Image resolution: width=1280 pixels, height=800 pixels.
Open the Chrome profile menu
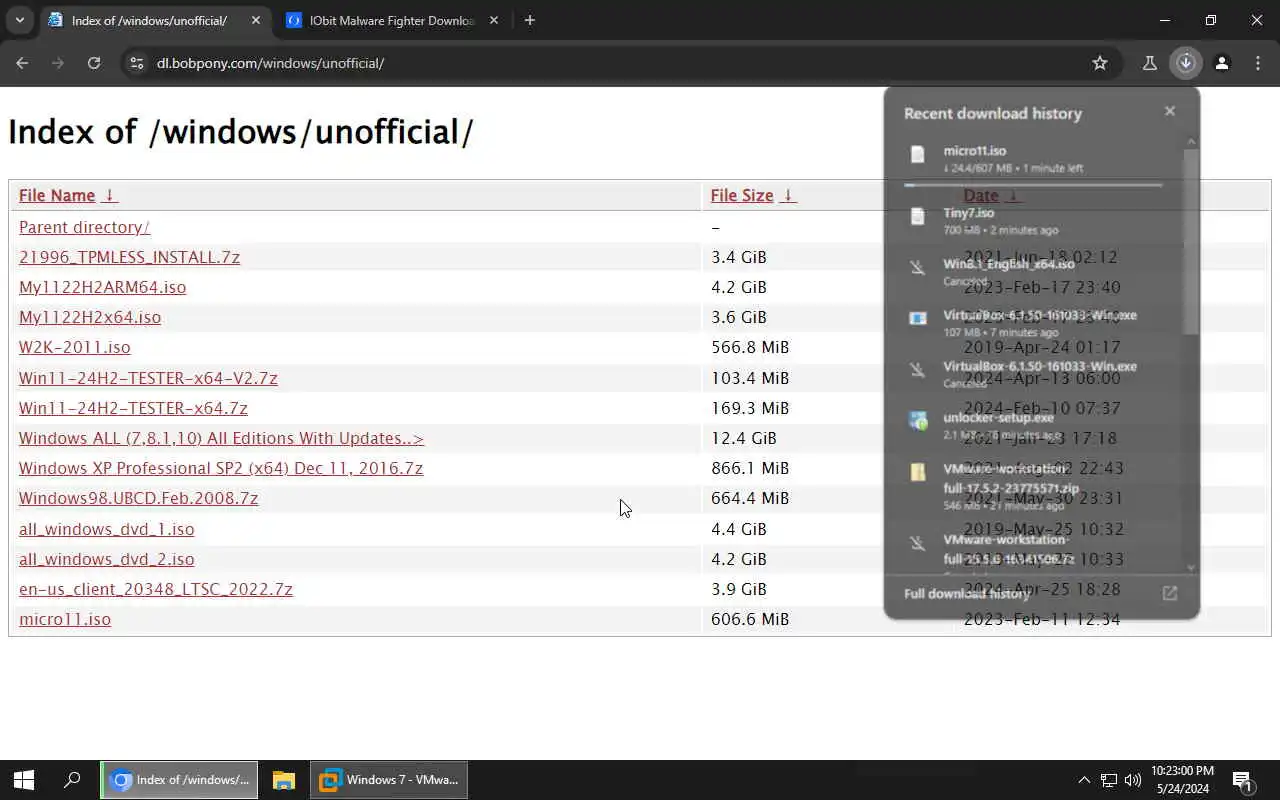[x=1222, y=63]
